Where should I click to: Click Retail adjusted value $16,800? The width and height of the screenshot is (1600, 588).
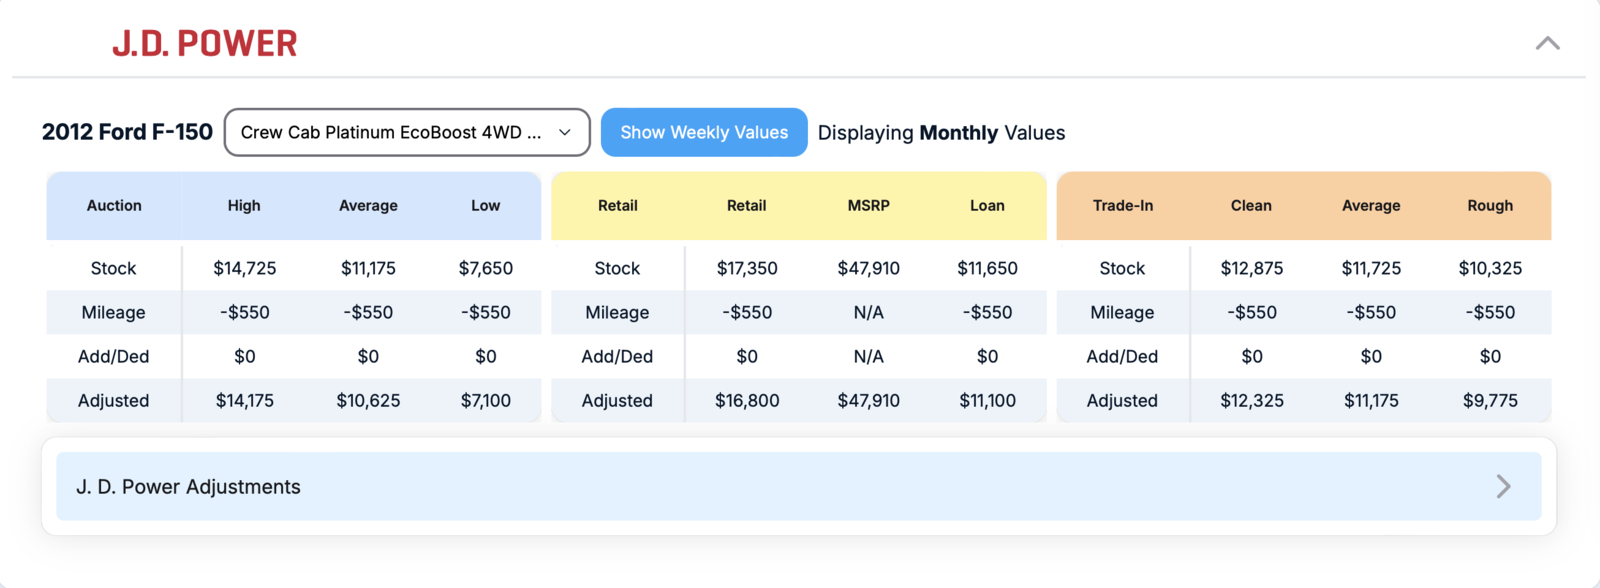click(747, 401)
